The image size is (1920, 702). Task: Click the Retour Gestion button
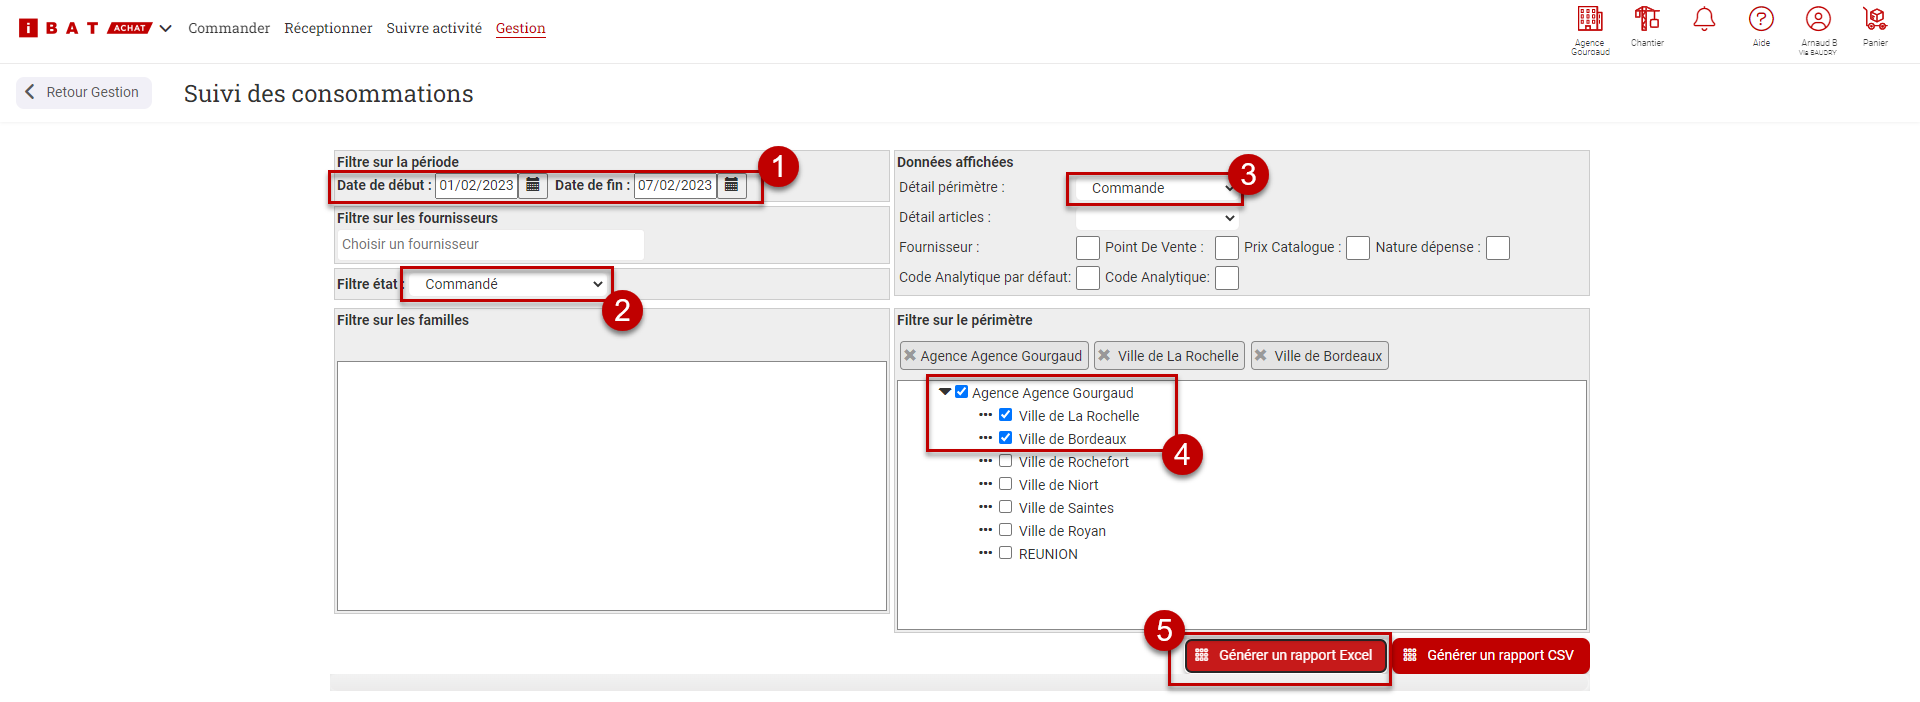[x=84, y=92]
